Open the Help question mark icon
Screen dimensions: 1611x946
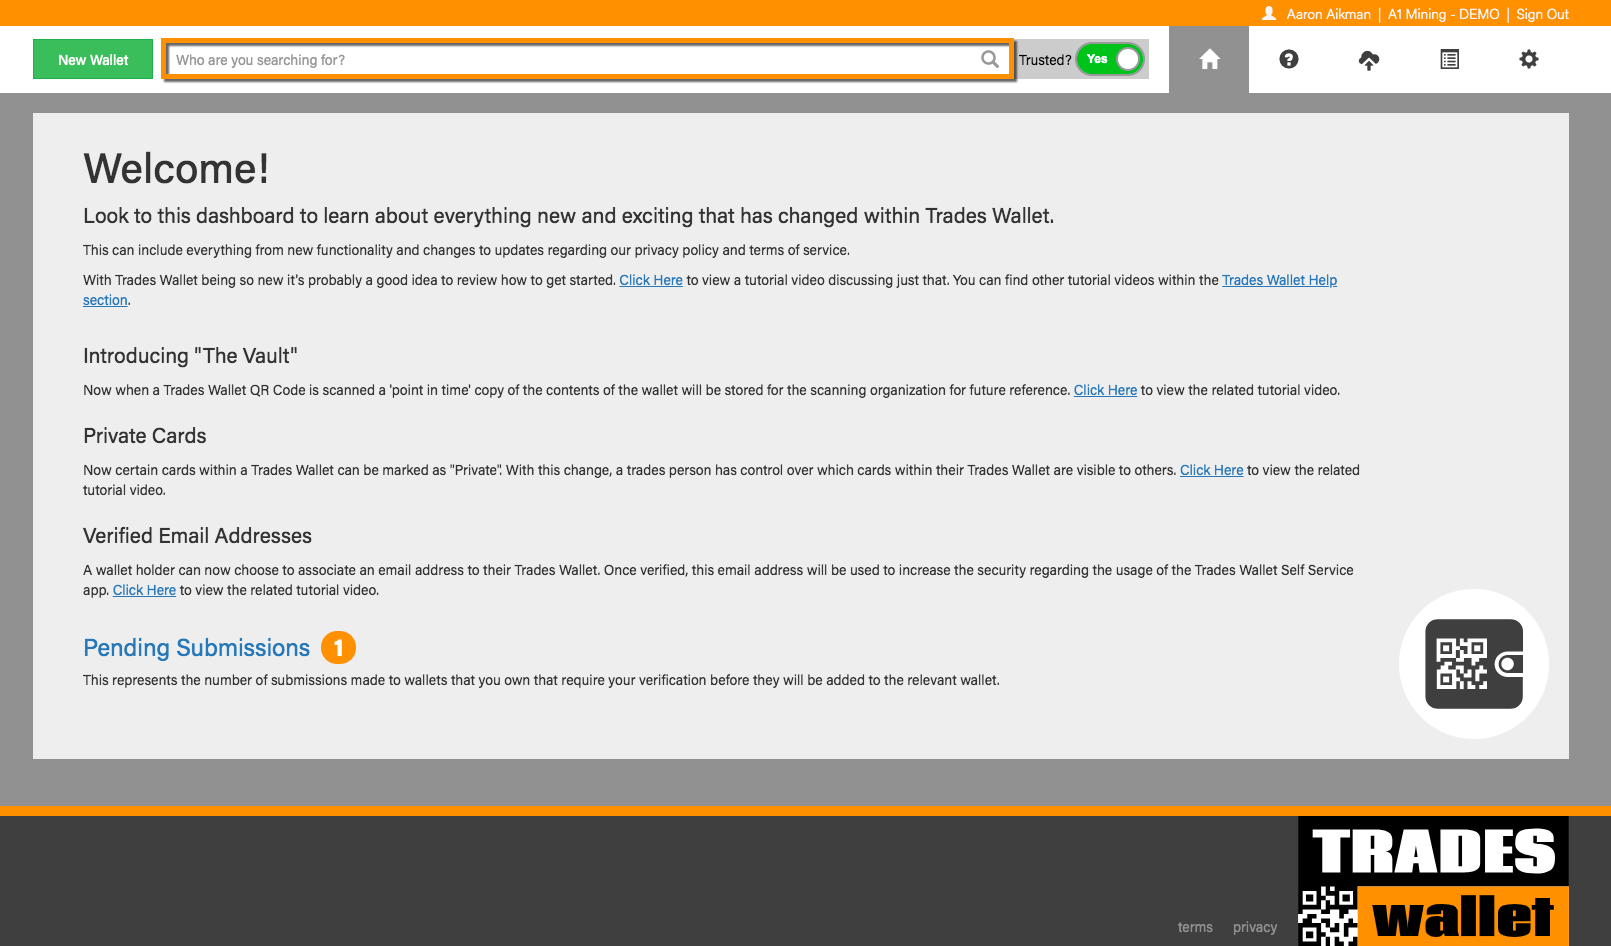click(x=1289, y=60)
